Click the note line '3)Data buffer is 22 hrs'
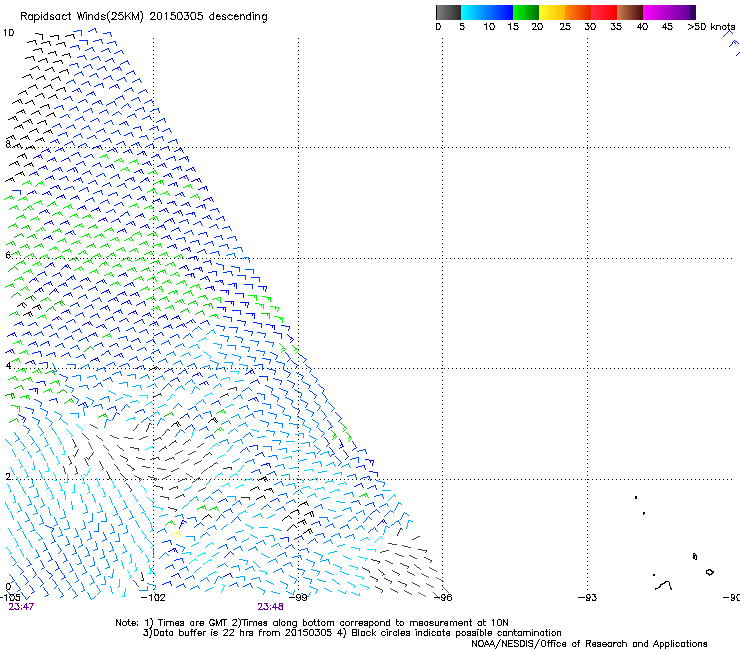The width and height of the screenshot is (740, 650). (352, 633)
